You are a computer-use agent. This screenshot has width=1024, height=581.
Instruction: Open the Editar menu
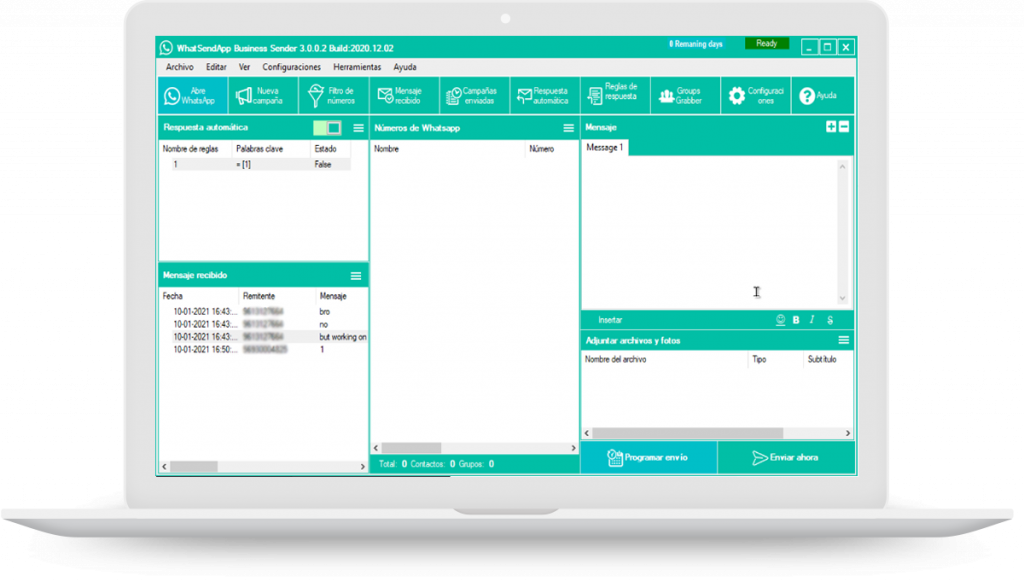[x=216, y=67]
